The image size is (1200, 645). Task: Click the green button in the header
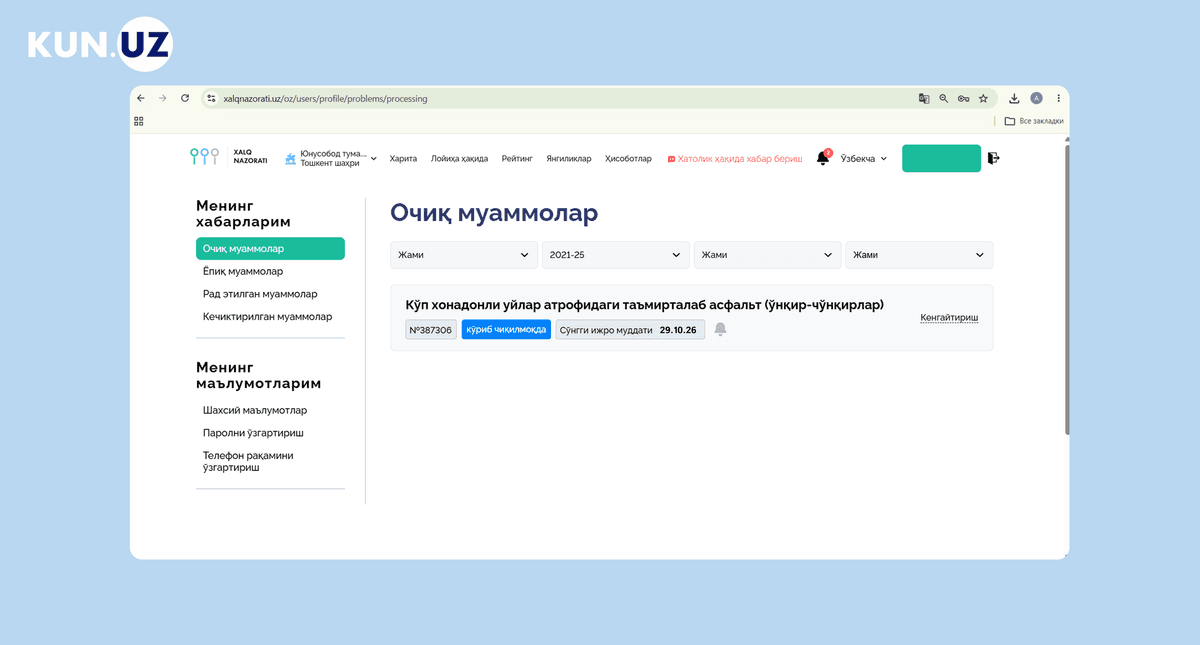tap(941, 158)
